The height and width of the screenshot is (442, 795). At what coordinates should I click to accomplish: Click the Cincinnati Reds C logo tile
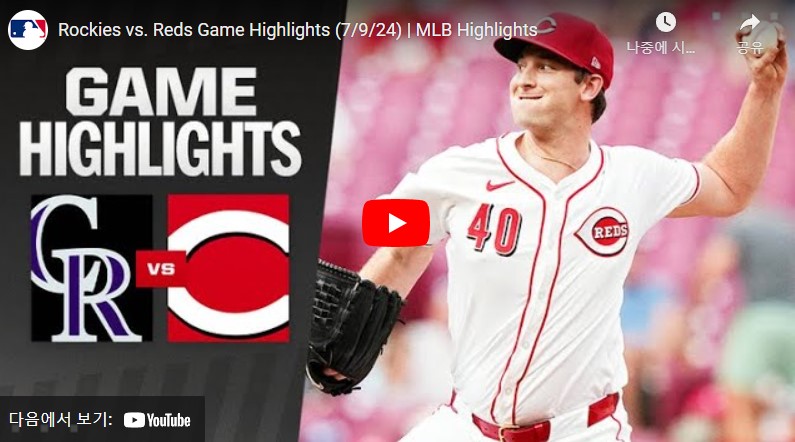click(228, 268)
